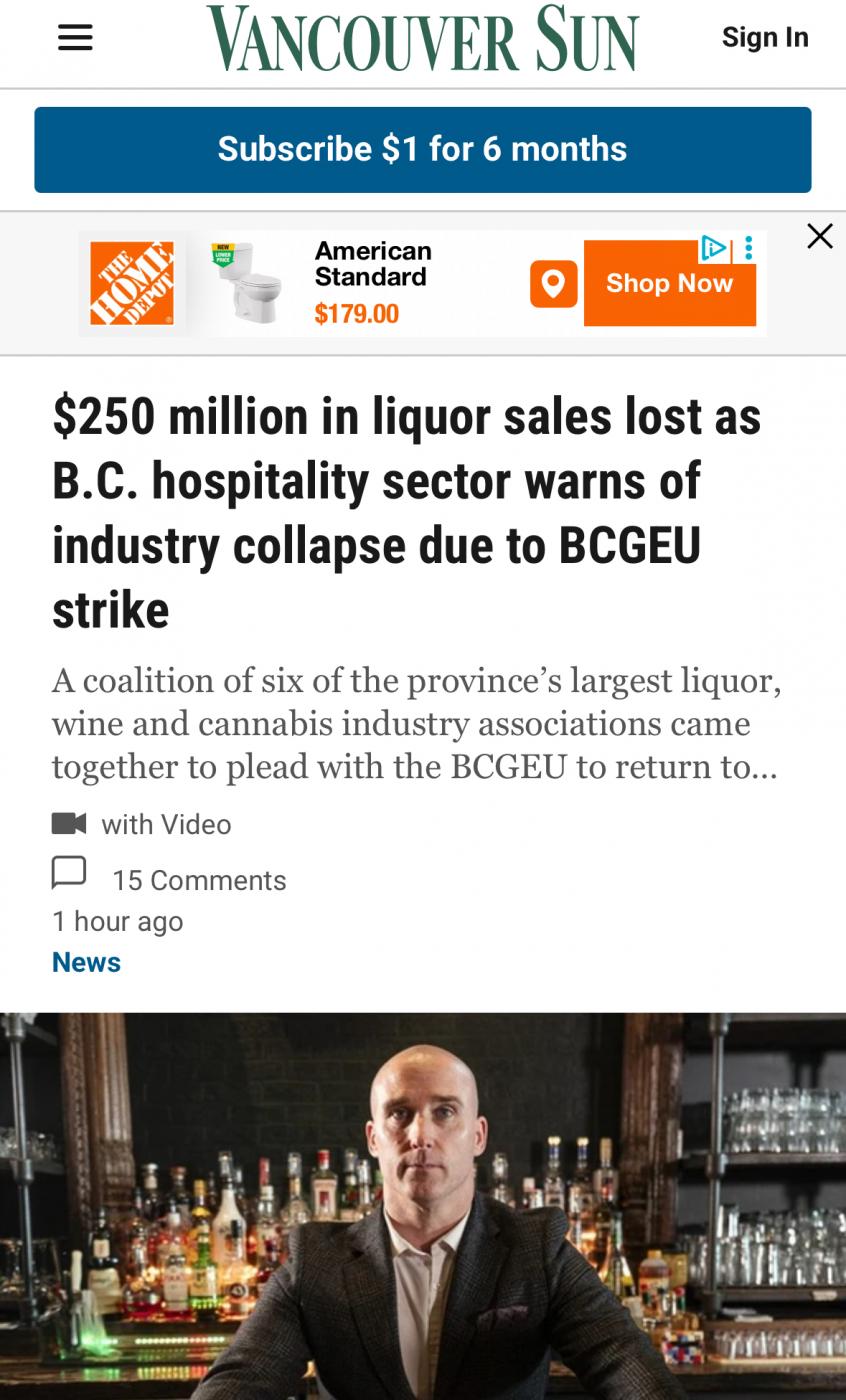Viewport: 846px width, 1400px height.
Task: Open the $250 million liquor sales headline
Action: click(x=406, y=512)
